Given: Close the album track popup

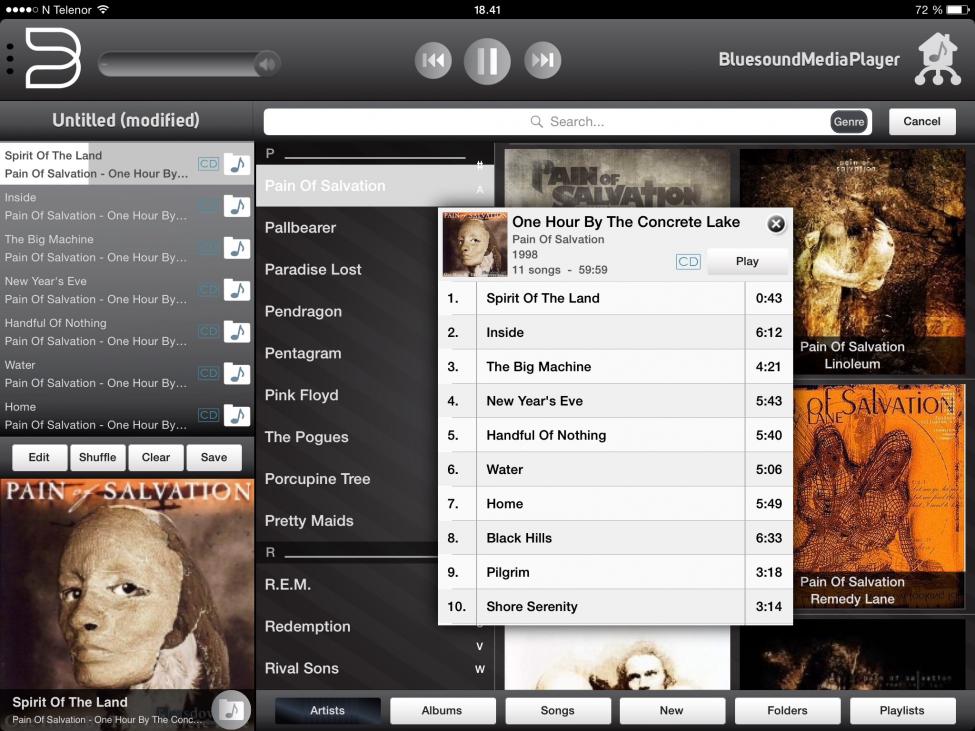Looking at the screenshot, I should [x=776, y=224].
